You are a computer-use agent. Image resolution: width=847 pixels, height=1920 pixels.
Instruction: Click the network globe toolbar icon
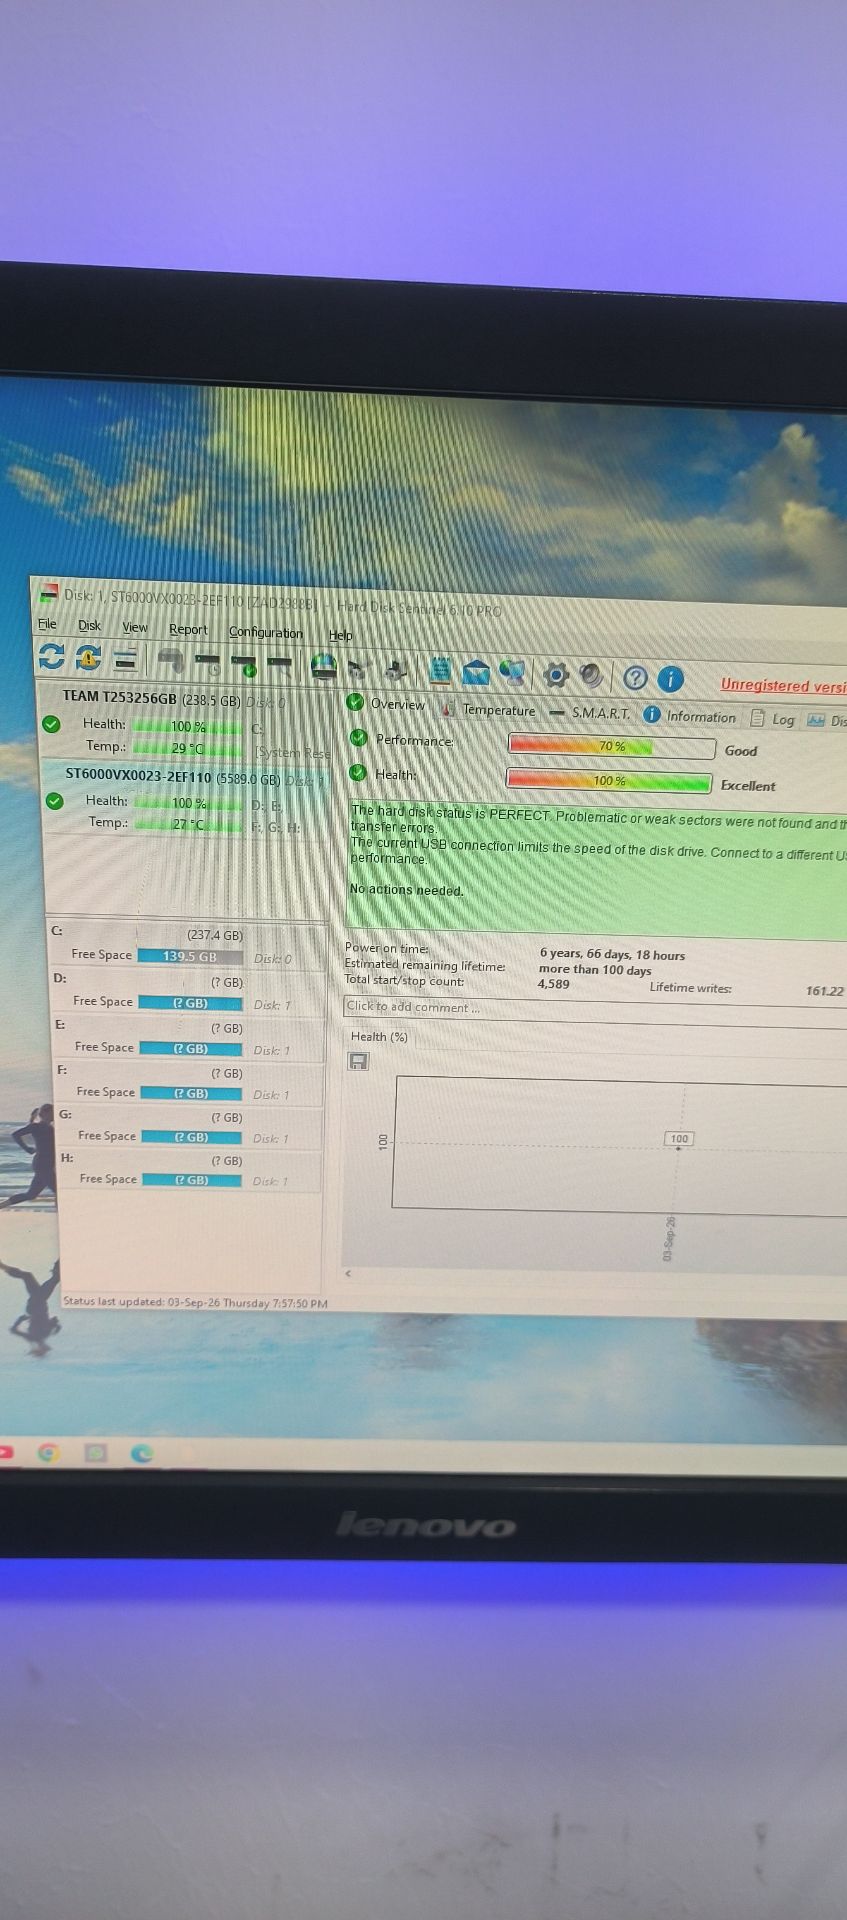click(512, 673)
